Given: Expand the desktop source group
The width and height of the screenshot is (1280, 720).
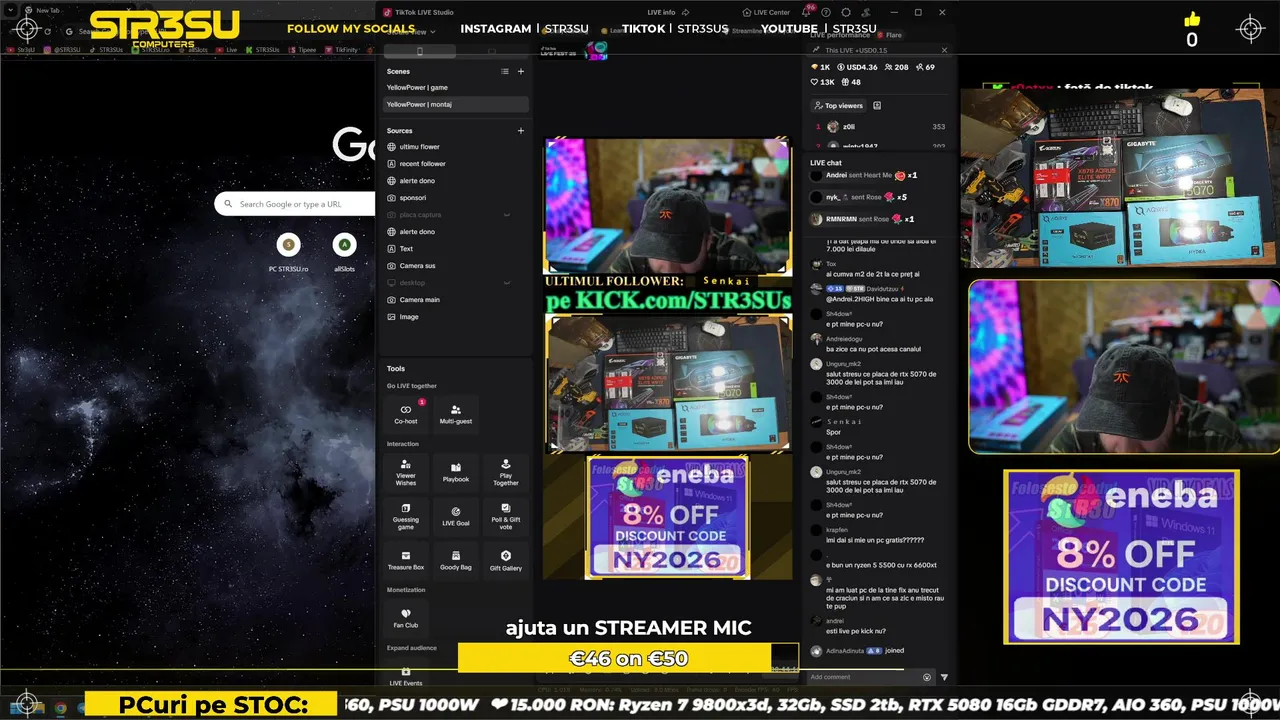Looking at the screenshot, I should (x=507, y=283).
